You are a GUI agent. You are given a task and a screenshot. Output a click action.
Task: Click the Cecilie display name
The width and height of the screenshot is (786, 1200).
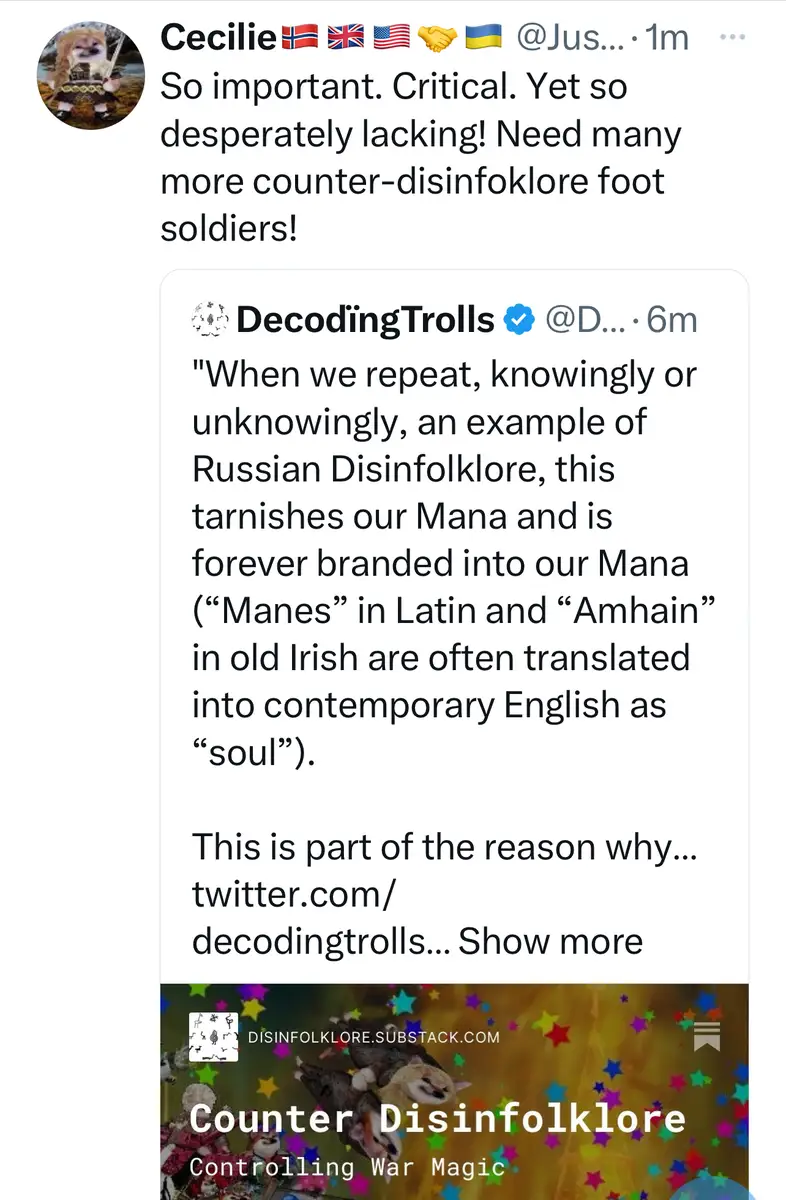[x=218, y=38]
